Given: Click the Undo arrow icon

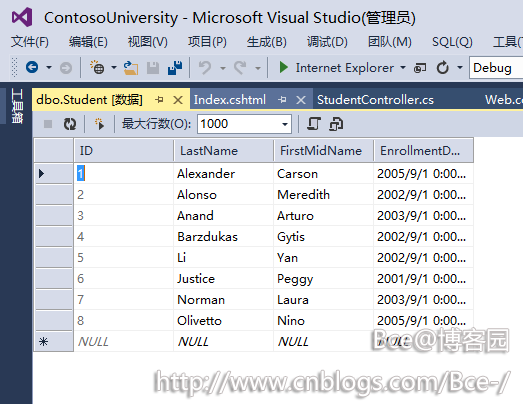Looking at the screenshot, I should 205,68.
